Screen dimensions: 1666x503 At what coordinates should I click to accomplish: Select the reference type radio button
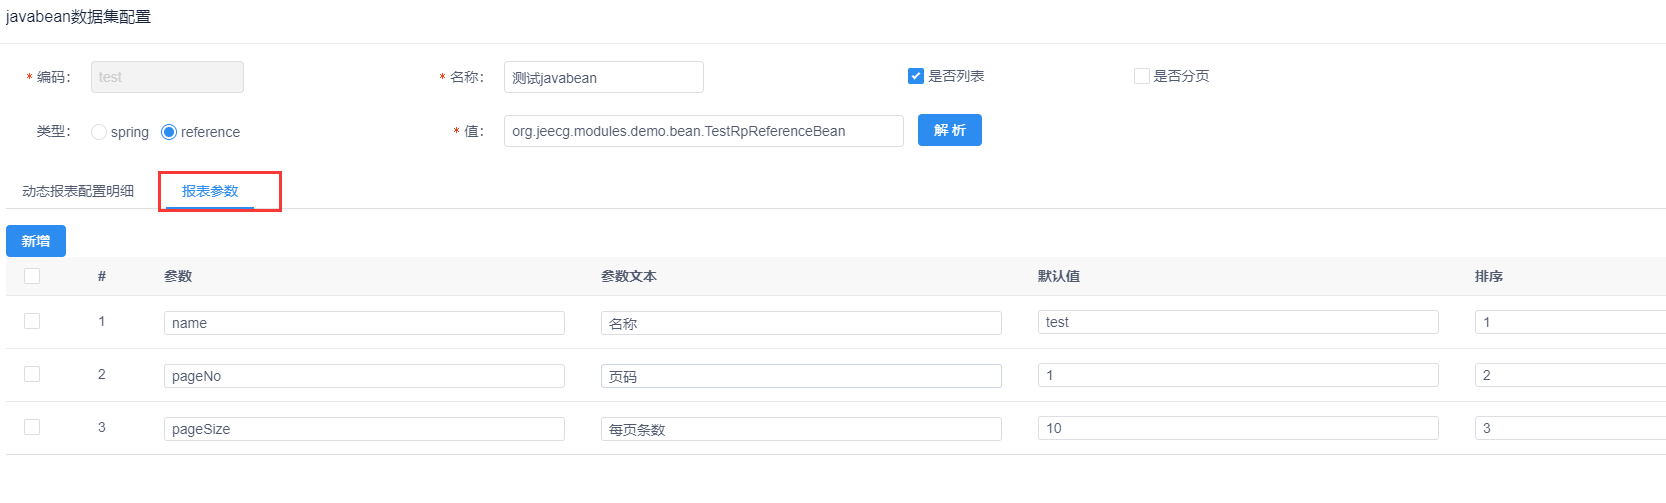169,132
